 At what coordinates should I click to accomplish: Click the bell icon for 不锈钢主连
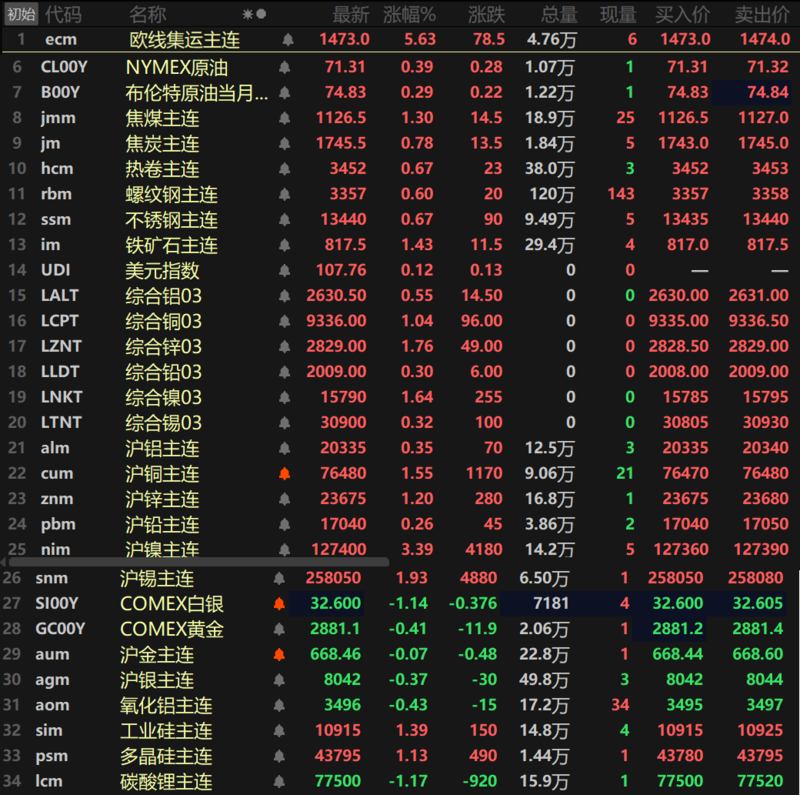pos(285,219)
